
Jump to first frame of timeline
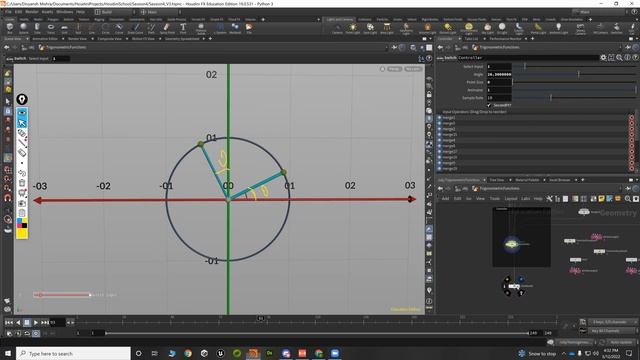[x=9, y=322]
